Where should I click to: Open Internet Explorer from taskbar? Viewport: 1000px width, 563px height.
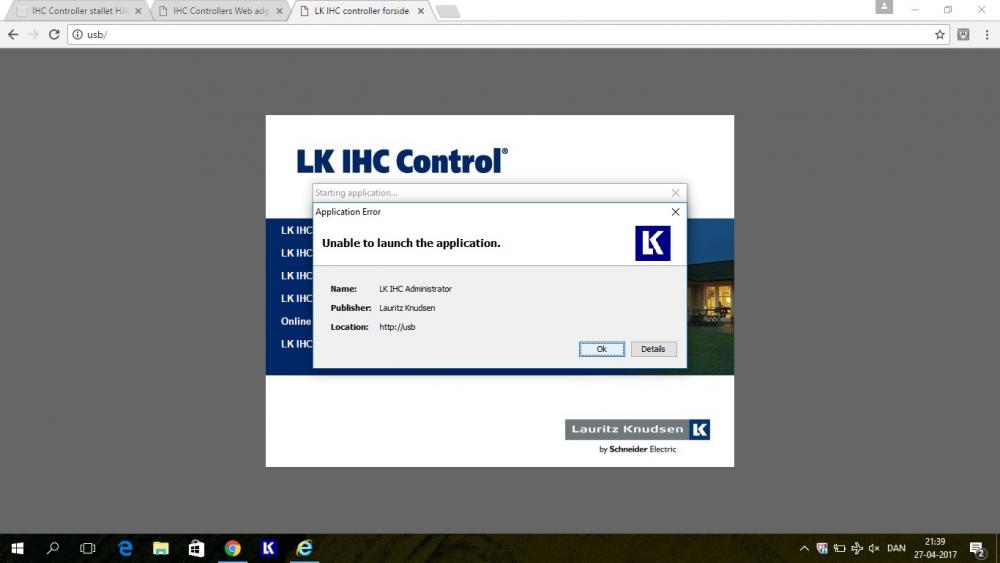[304, 548]
